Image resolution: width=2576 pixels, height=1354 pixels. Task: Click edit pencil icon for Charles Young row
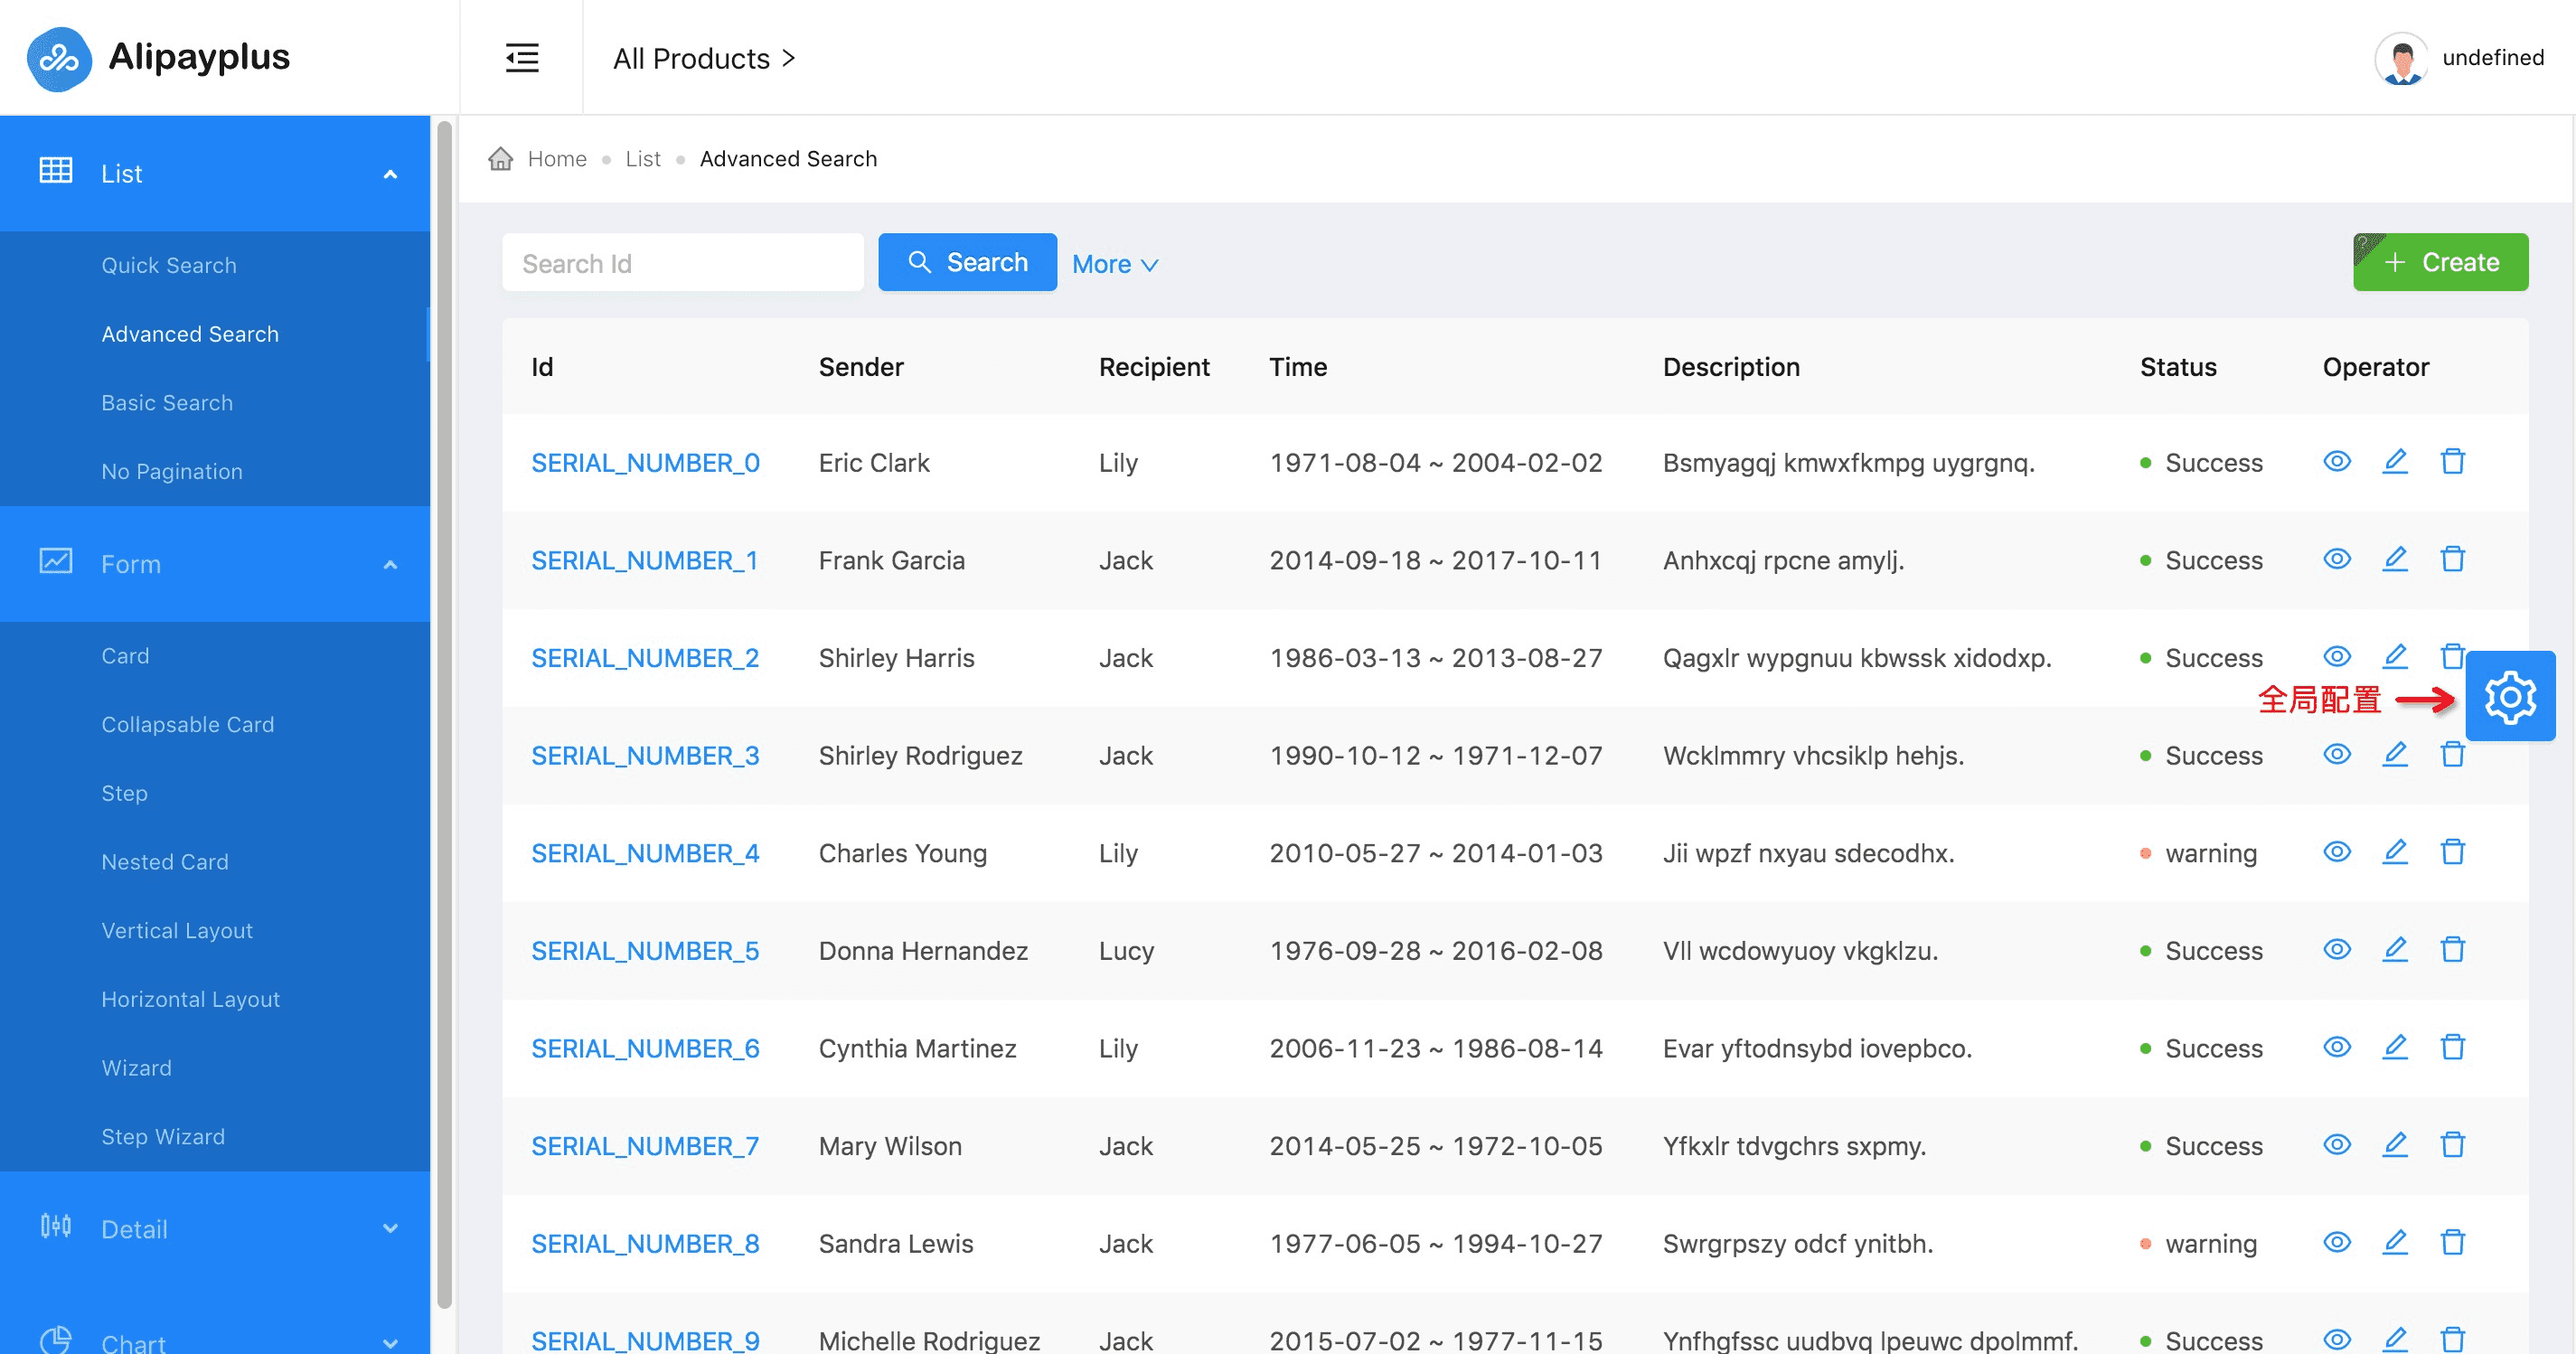(x=2394, y=852)
